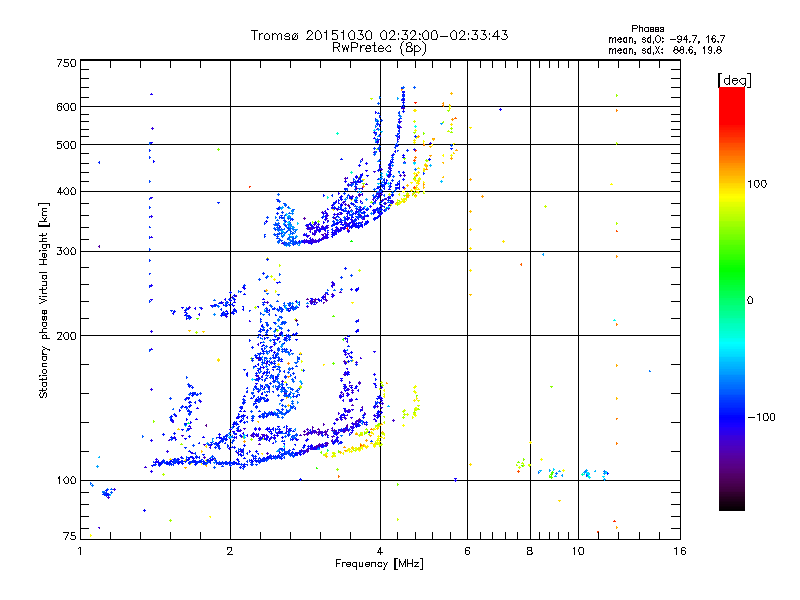Click the y-axis label '750'

(66, 63)
